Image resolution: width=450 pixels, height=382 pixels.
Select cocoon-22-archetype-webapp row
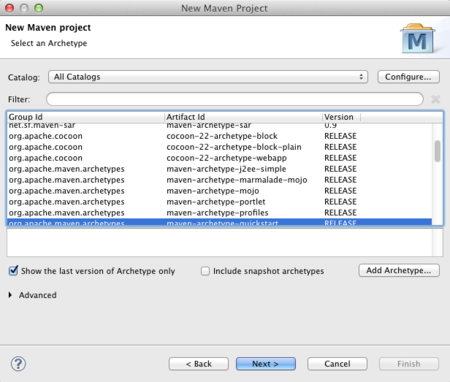219,158
